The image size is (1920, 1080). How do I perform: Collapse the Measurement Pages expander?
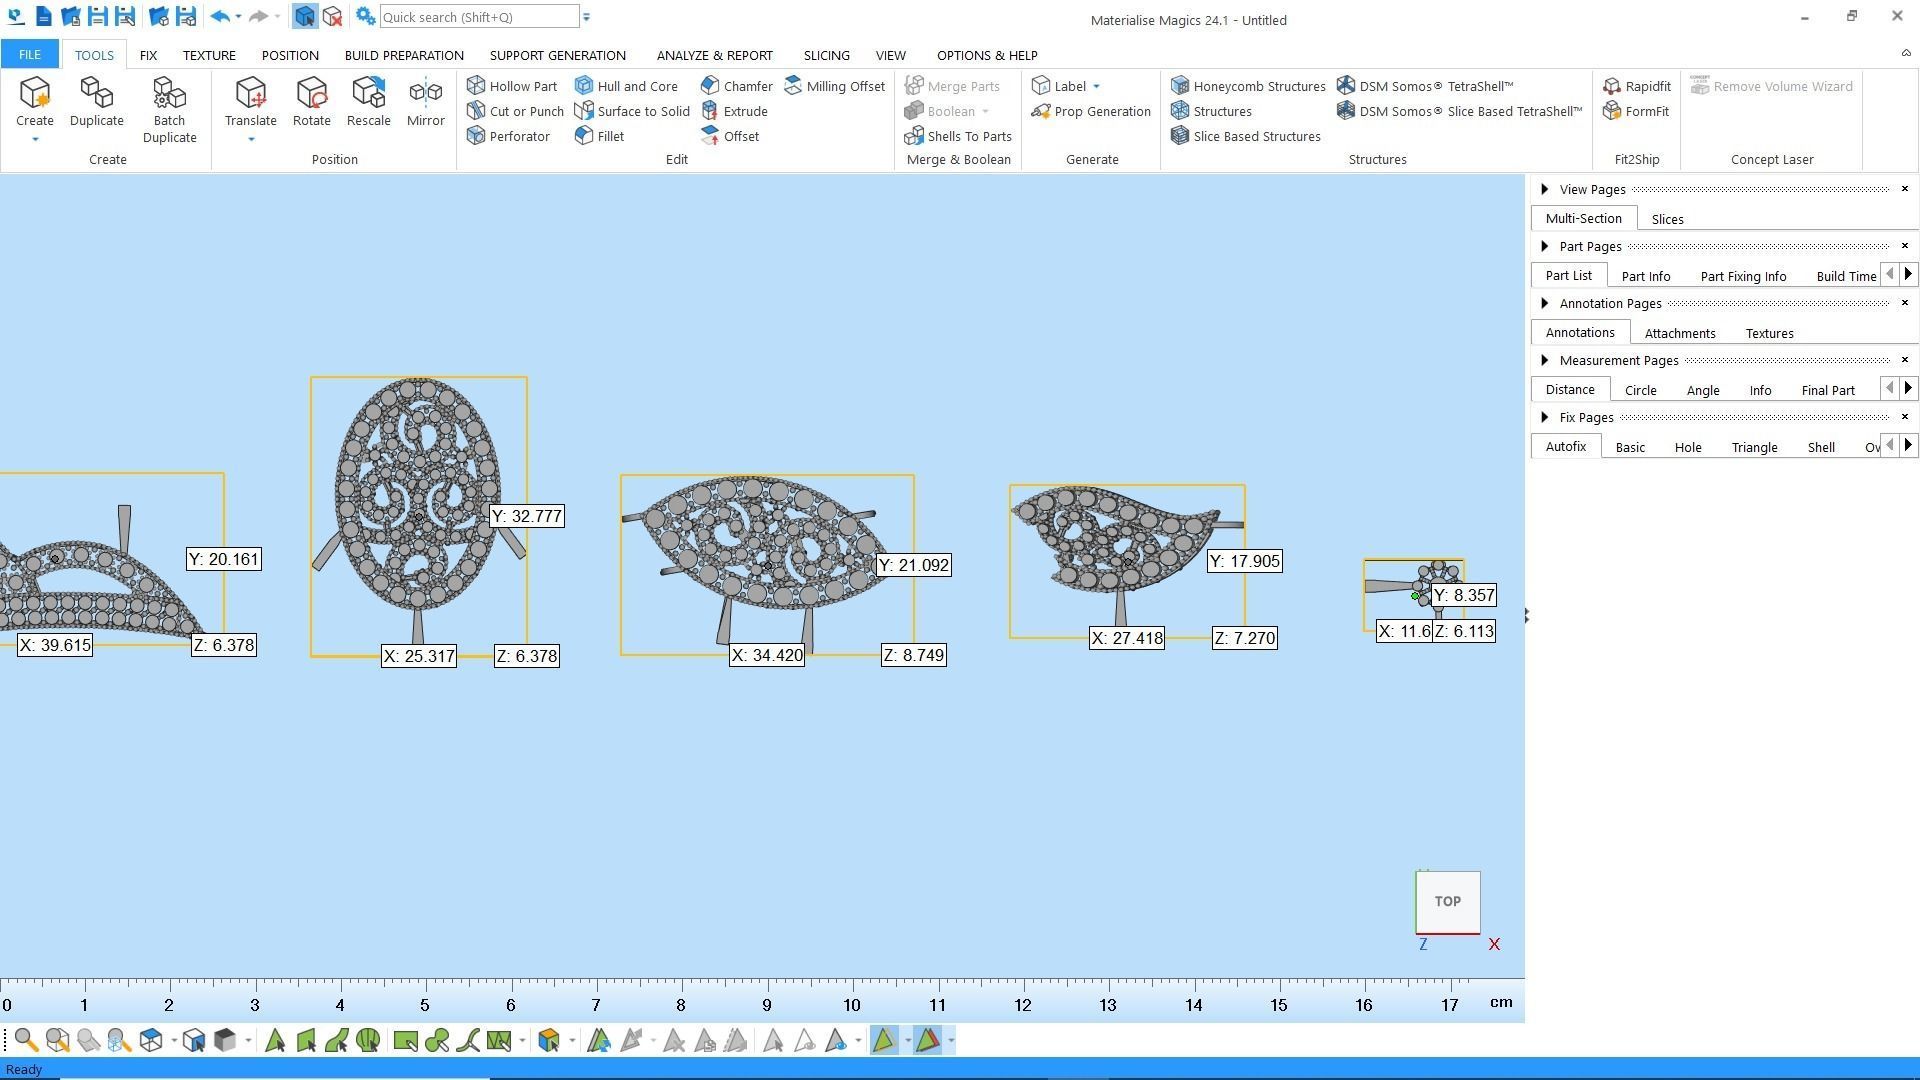(1545, 360)
